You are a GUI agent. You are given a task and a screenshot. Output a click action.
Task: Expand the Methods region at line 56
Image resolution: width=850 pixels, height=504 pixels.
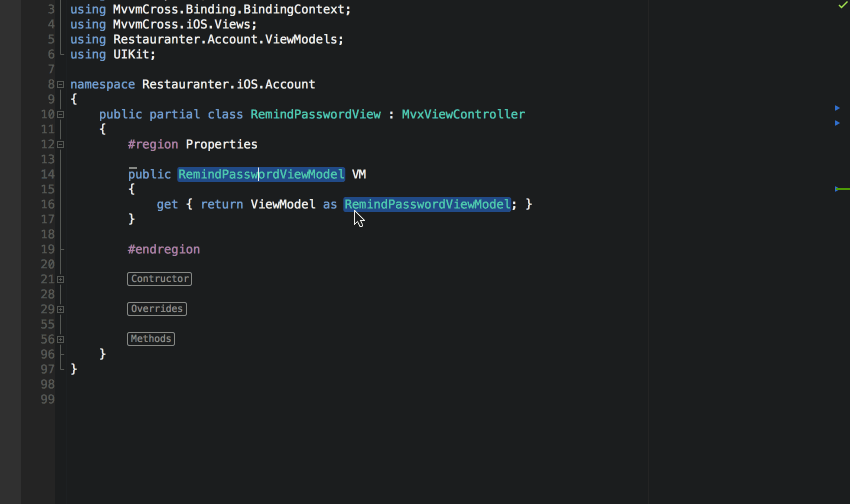61,339
